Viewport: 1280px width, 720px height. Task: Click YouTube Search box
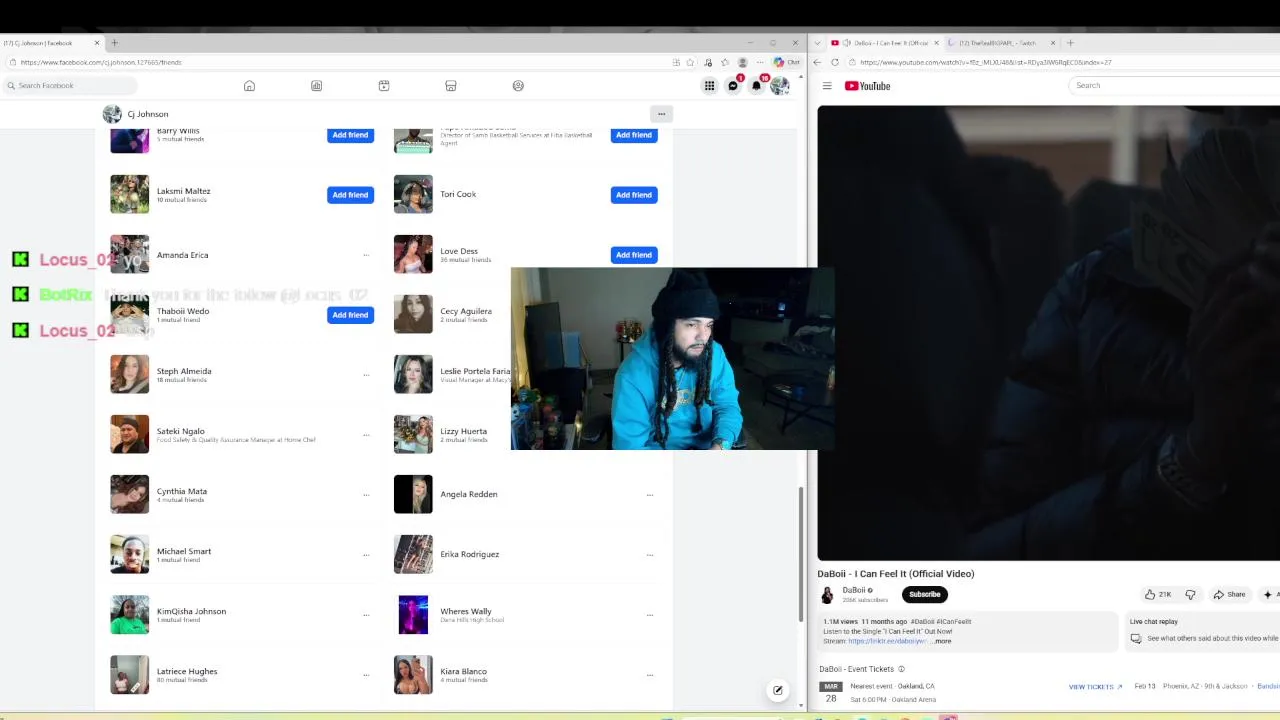(1174, 85)
